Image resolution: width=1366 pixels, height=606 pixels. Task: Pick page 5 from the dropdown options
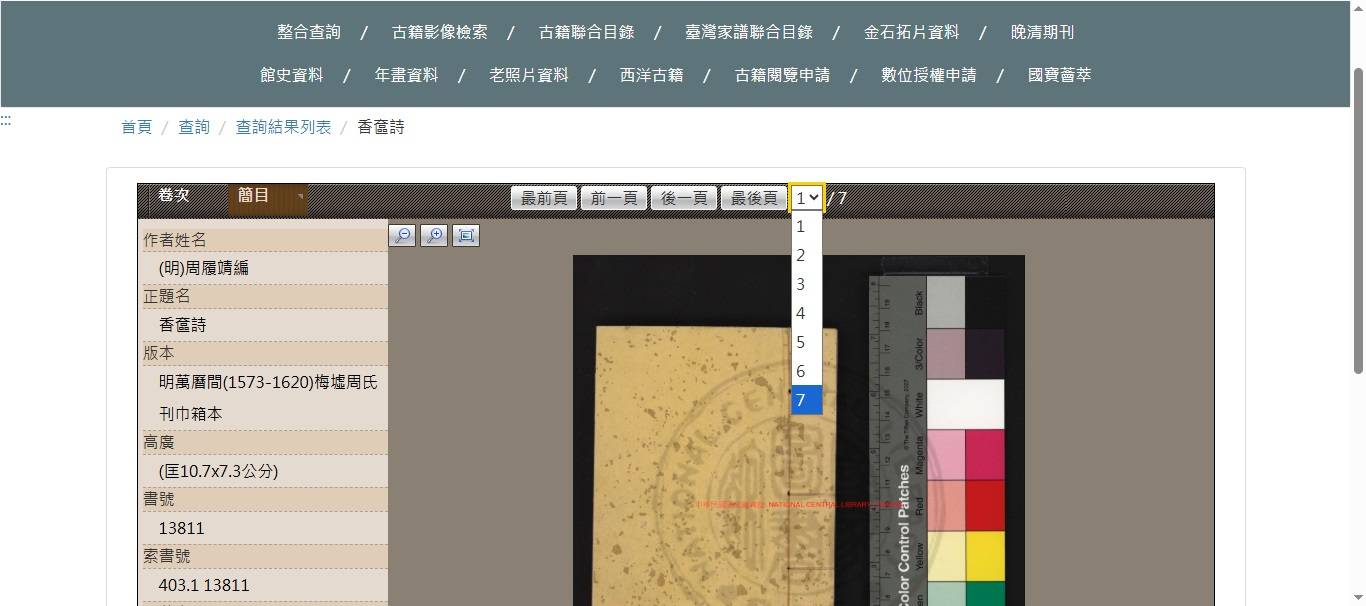[x=806, y=342]
